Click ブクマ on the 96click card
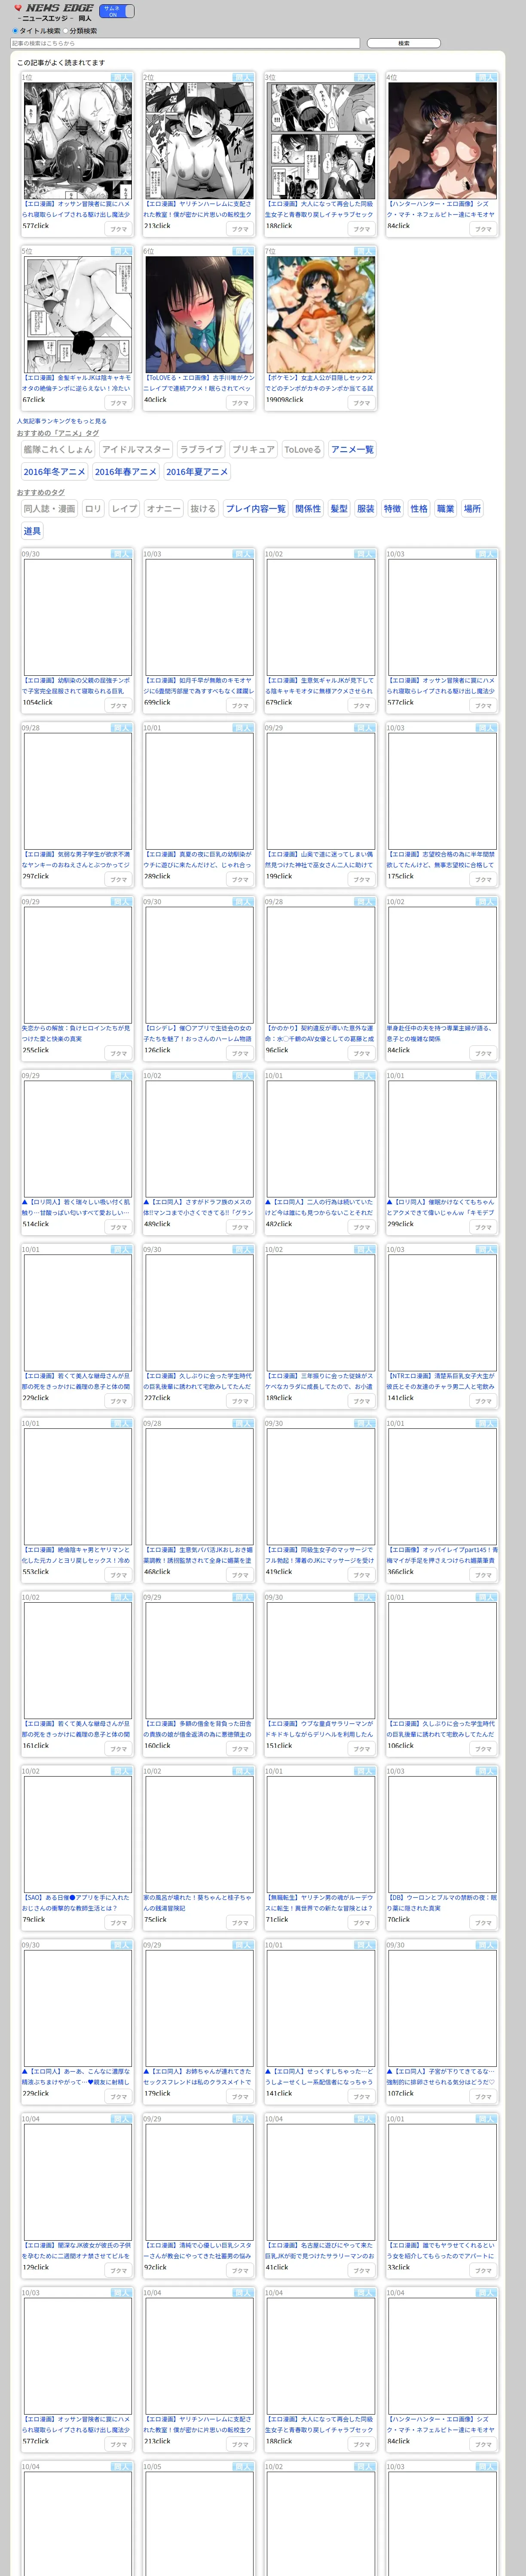Image resolution: width=526 pixels, height=2576 pixels. (362, 1054)
